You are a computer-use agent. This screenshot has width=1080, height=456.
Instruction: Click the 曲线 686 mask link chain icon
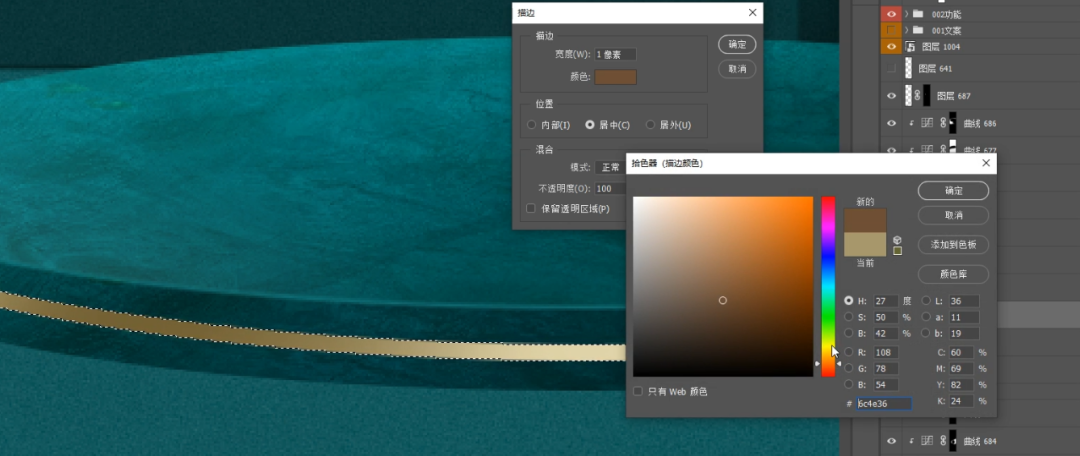click(943, 123)
